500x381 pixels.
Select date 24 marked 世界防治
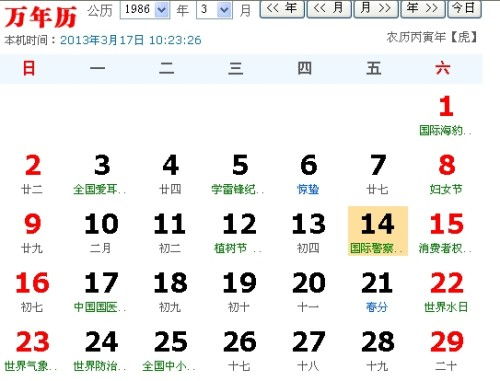click(x=101, y=350)
